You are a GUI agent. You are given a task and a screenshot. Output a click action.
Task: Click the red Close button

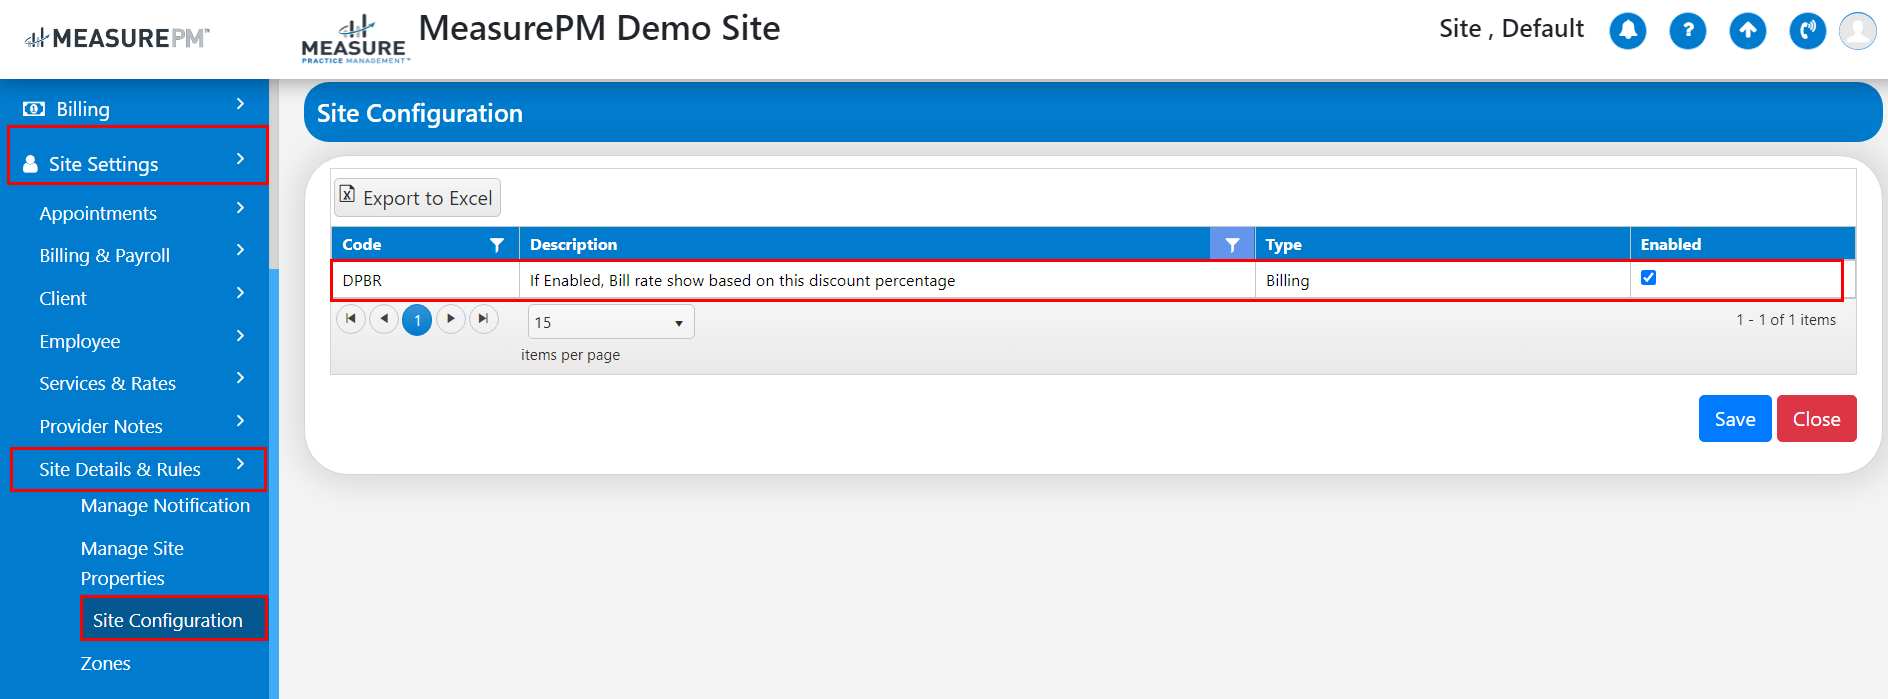tap(1816, 419)
